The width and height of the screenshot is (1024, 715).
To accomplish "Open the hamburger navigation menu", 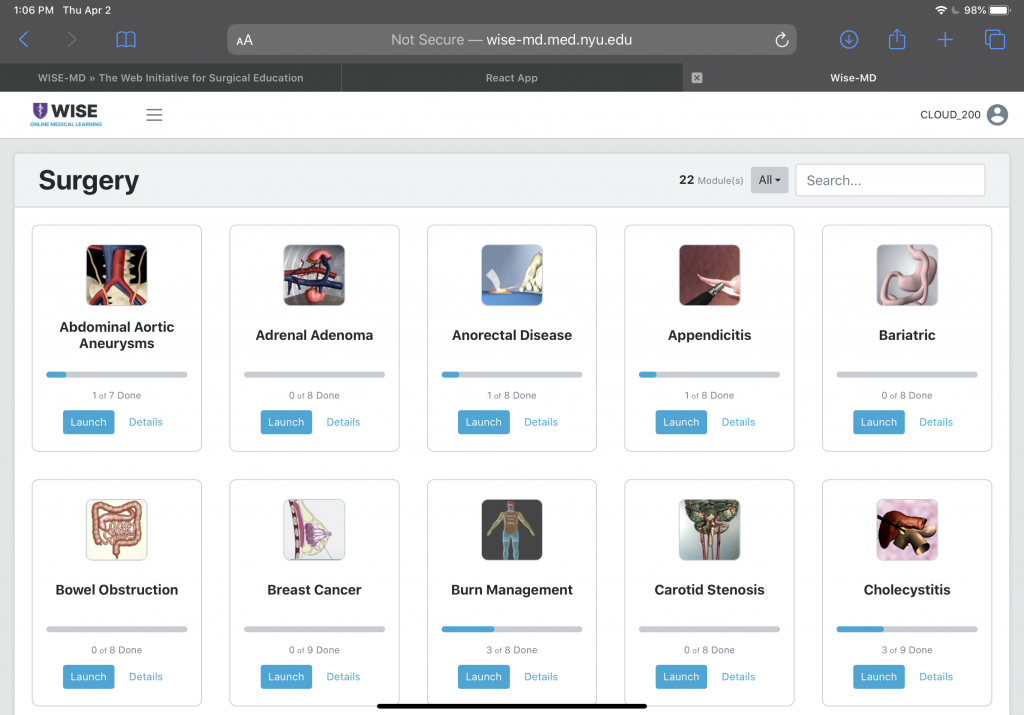I will (x=154, y=115).
